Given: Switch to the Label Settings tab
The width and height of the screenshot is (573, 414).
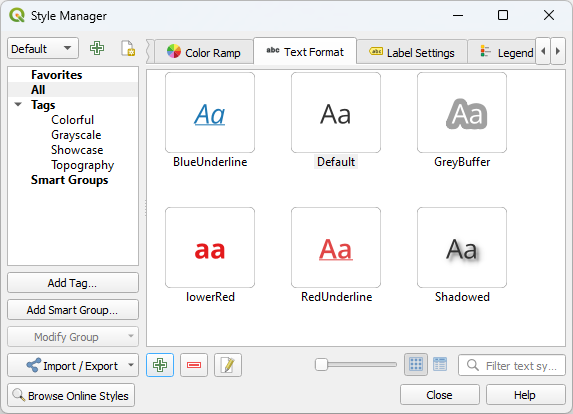Looking at the screenshot, I should pyautogui.click(x=412, y=53).
